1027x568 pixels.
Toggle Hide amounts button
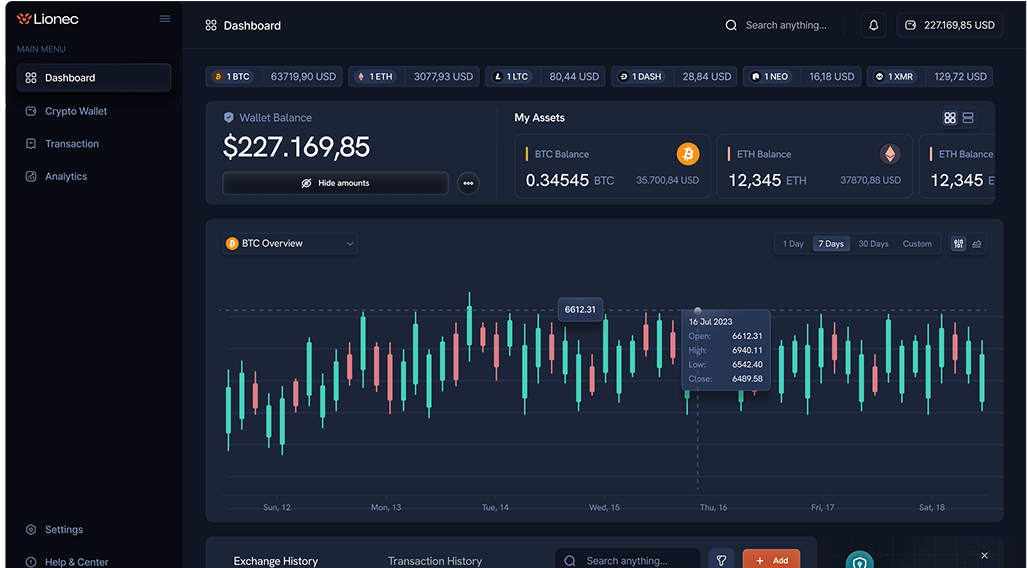click(x=335, y=183)
